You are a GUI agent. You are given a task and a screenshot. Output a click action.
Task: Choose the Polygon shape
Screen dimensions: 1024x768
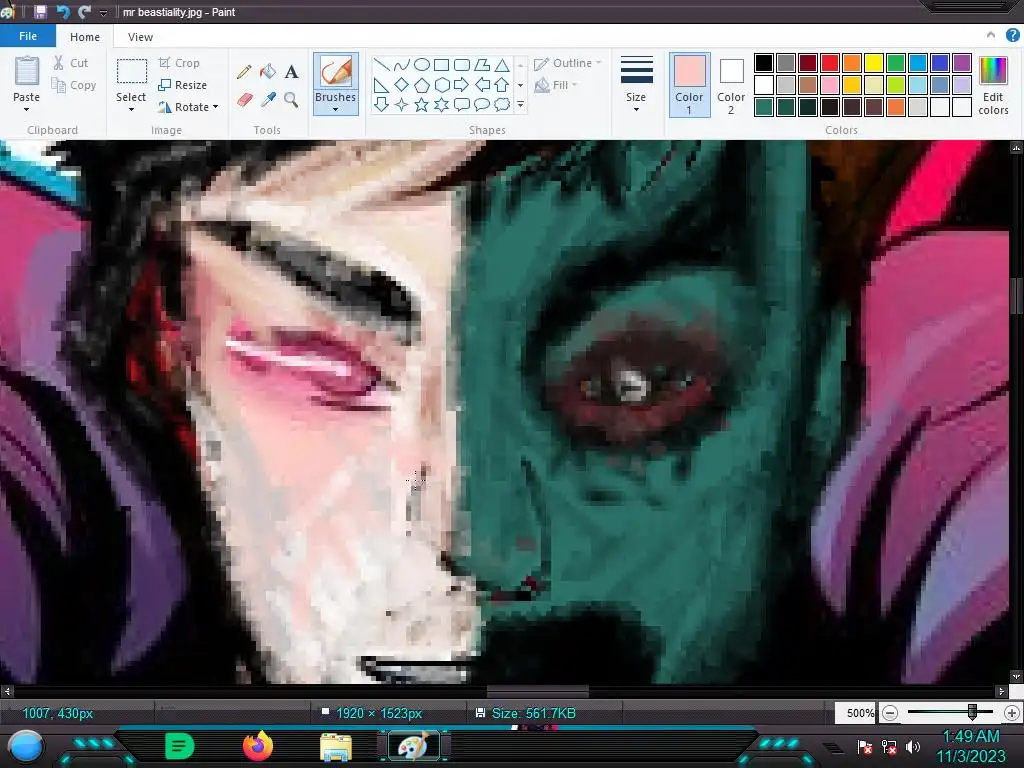(x=482, y=65)
